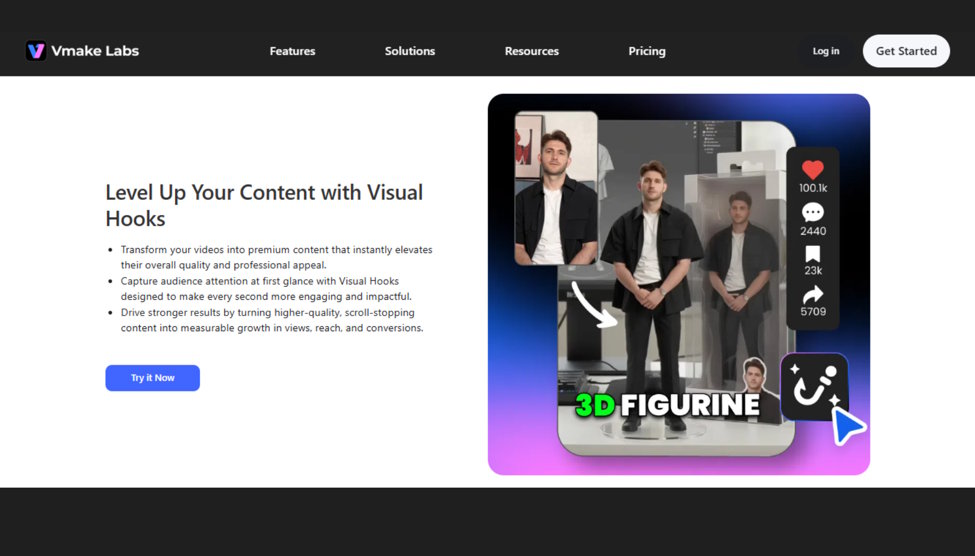This screenshot has height=556, width=975.
Task: Tap the red heart like icon
Action: coord(812,169)
